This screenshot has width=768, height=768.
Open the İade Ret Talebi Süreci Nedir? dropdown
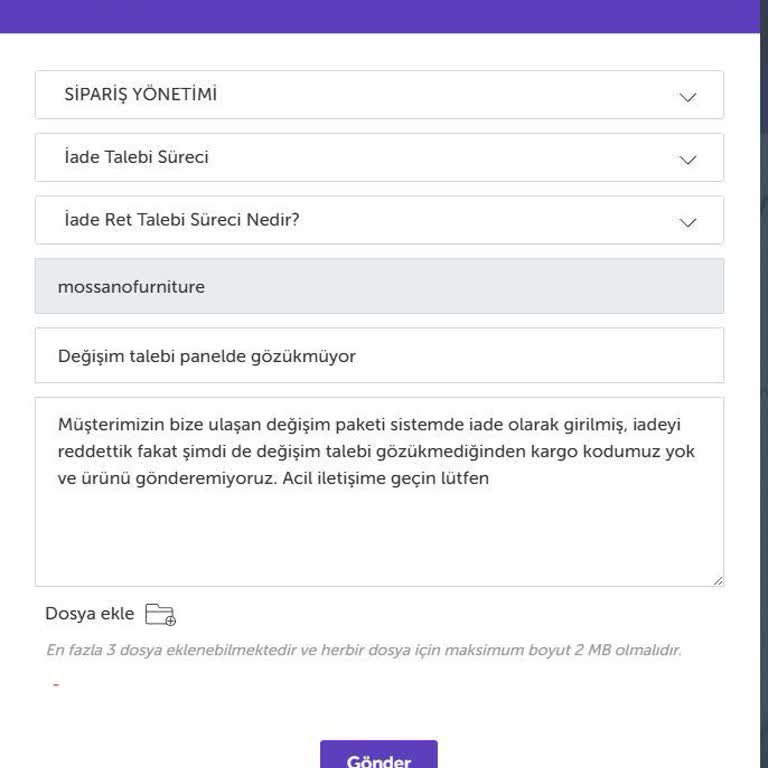(378, 220)
